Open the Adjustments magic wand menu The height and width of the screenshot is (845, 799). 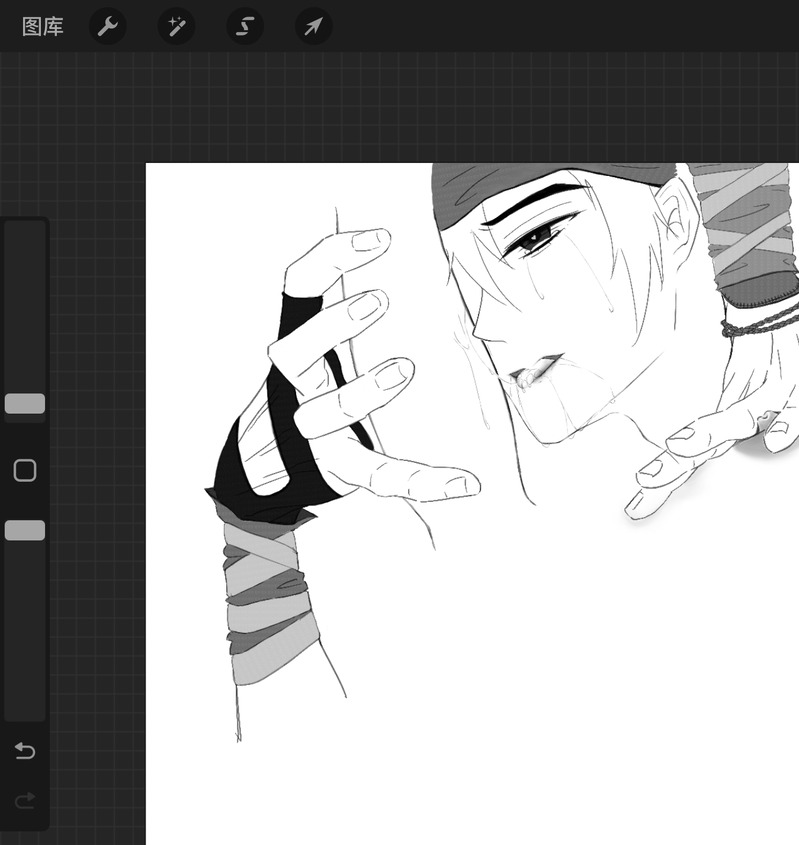coord(176,26)
